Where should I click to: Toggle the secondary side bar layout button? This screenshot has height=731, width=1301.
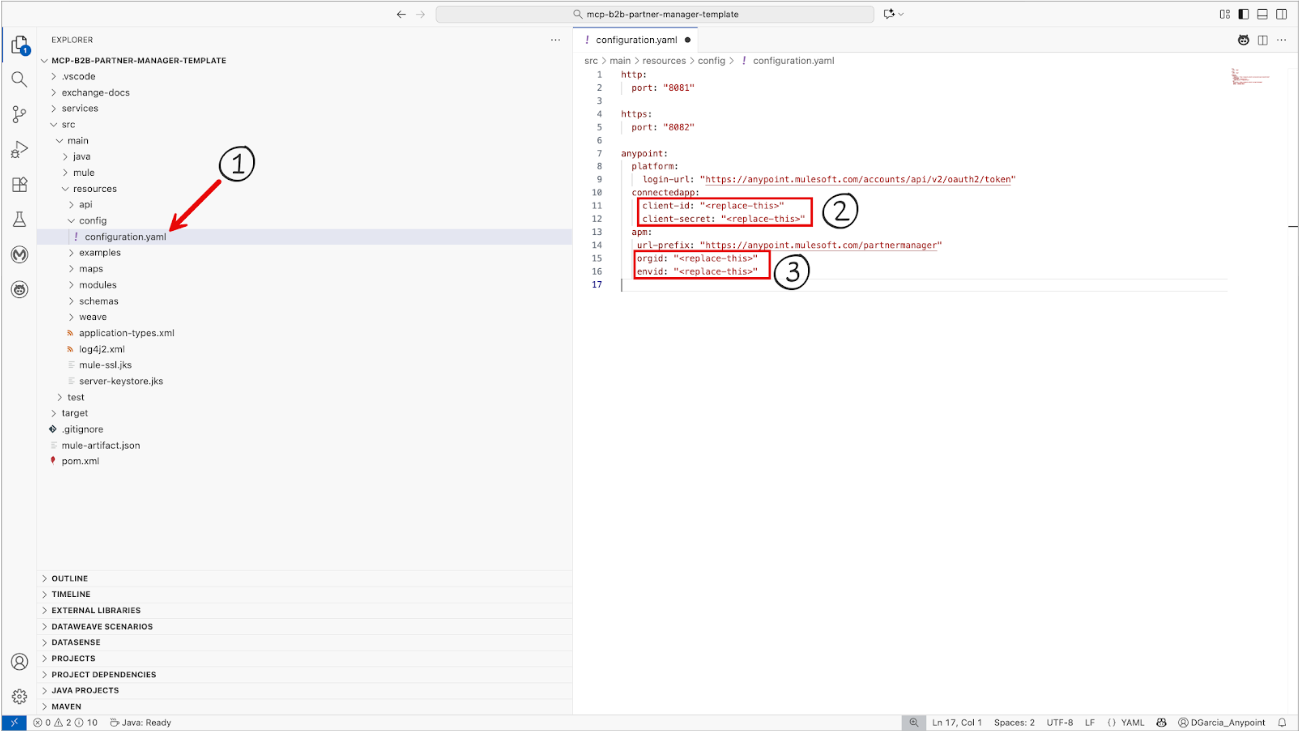pos(1282,14)
